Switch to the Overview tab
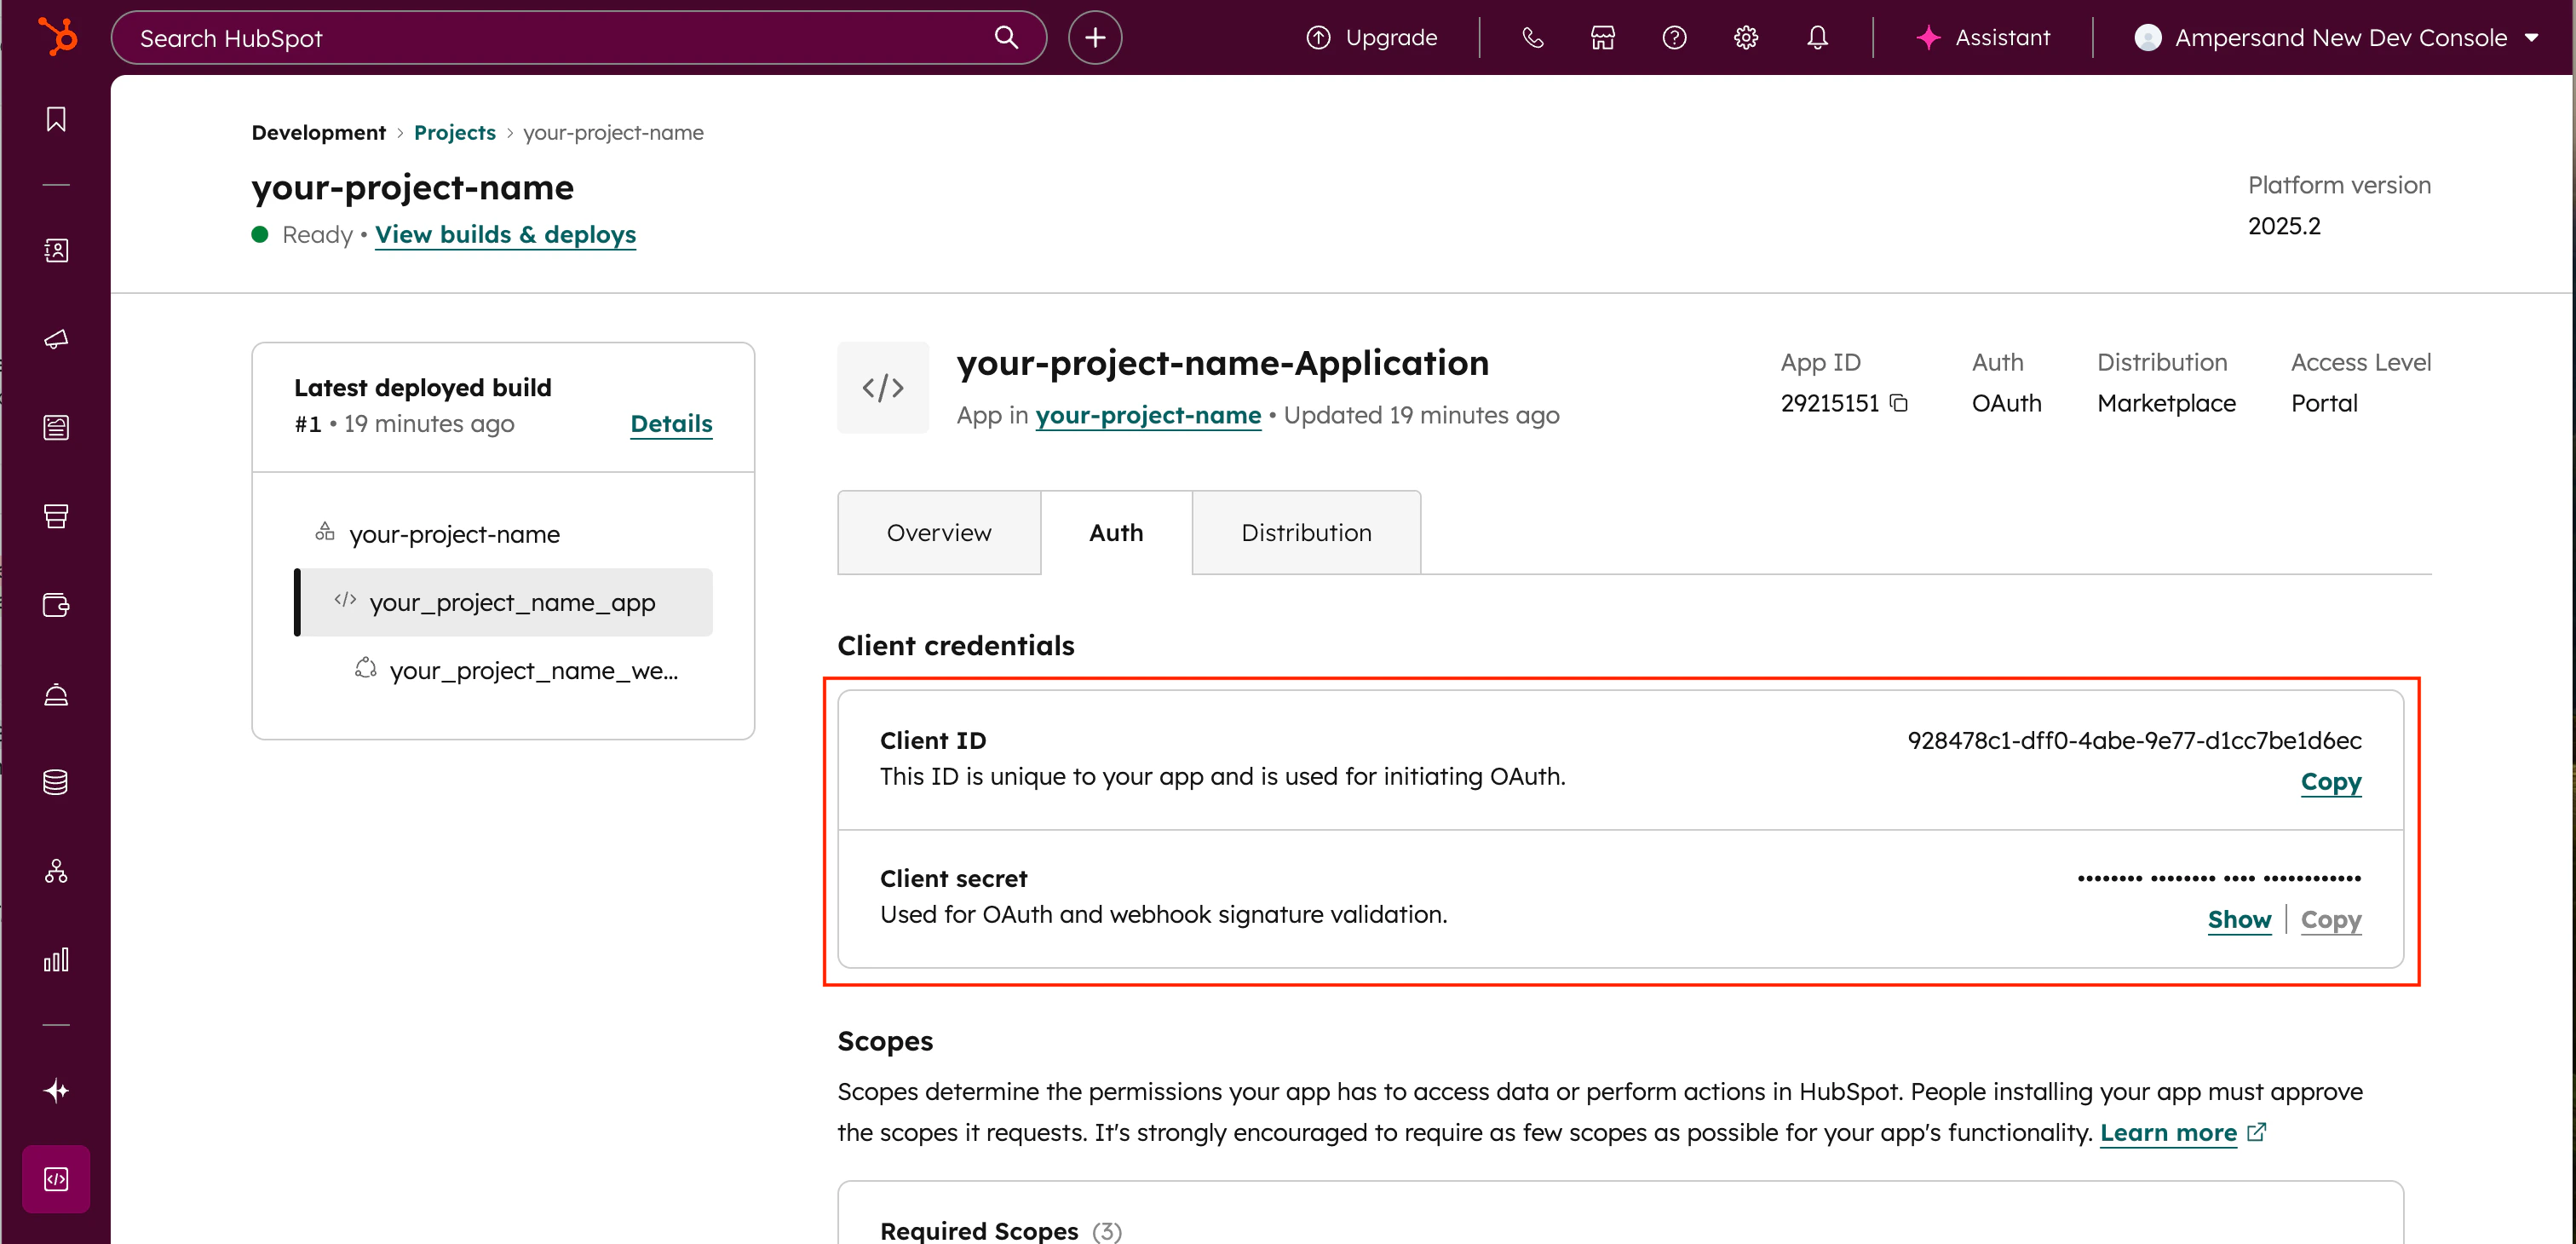Image resolution: width=2576 pixels, height=1244 pixels. (938, 533)
